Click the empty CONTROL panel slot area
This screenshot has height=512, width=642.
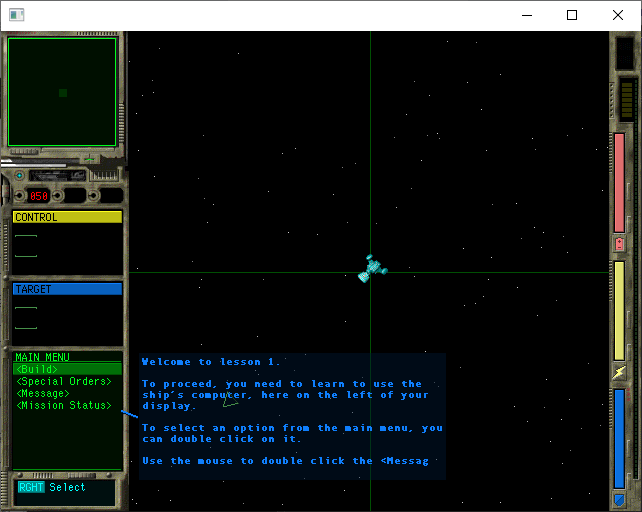pyautogui.click(x=67, y=249)
